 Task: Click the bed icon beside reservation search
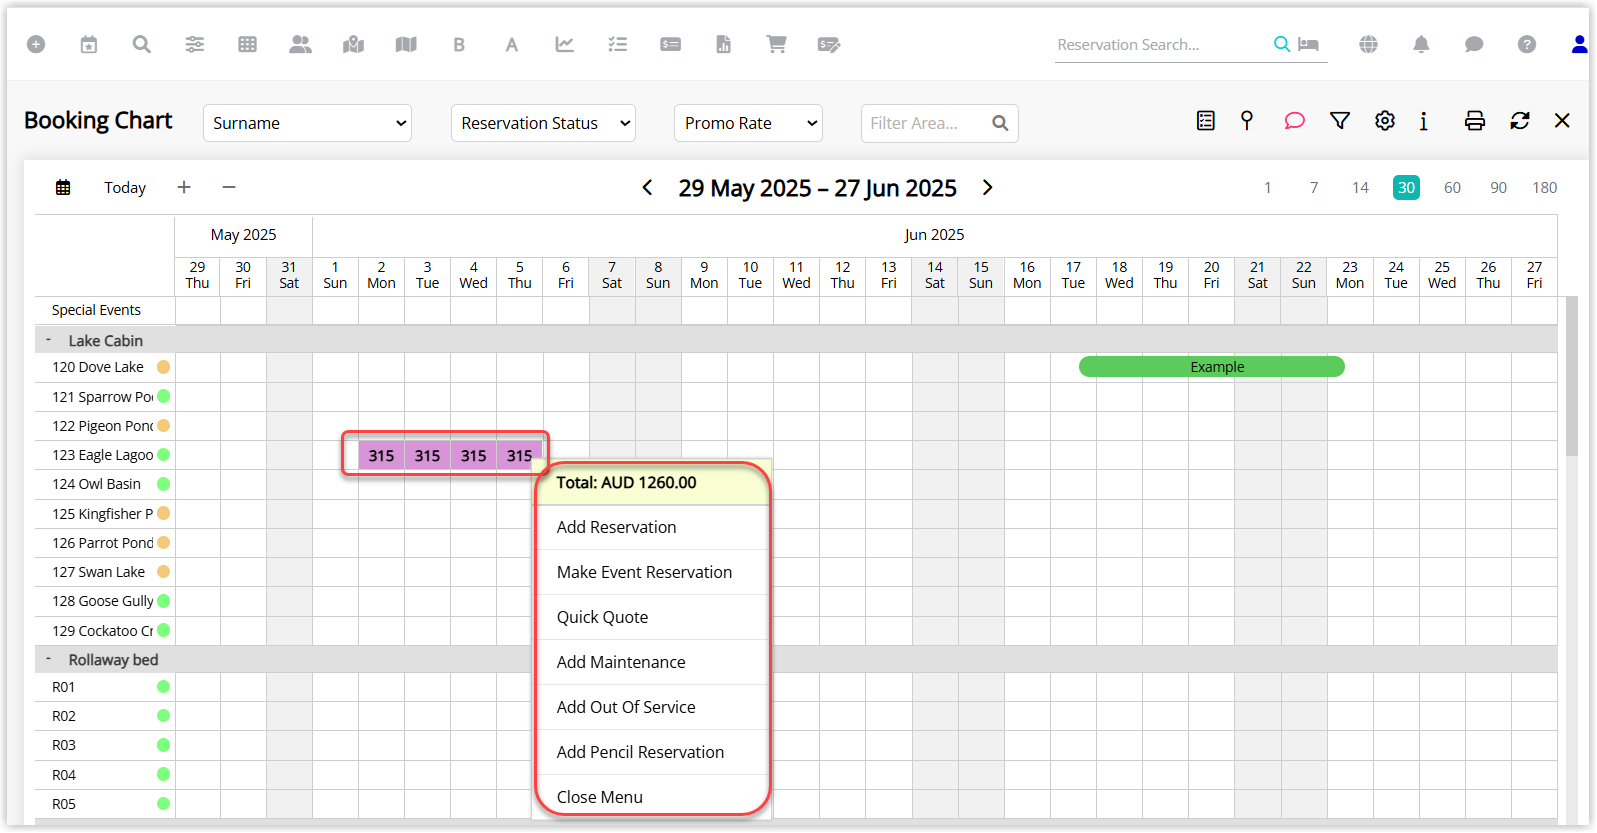pos(1308,44)
